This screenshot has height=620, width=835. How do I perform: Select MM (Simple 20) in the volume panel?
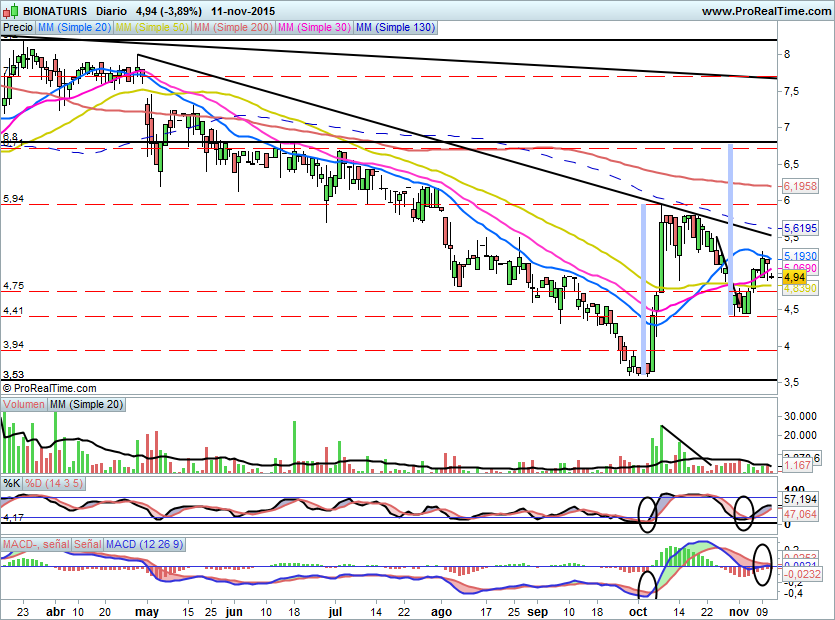coord(87,404)
